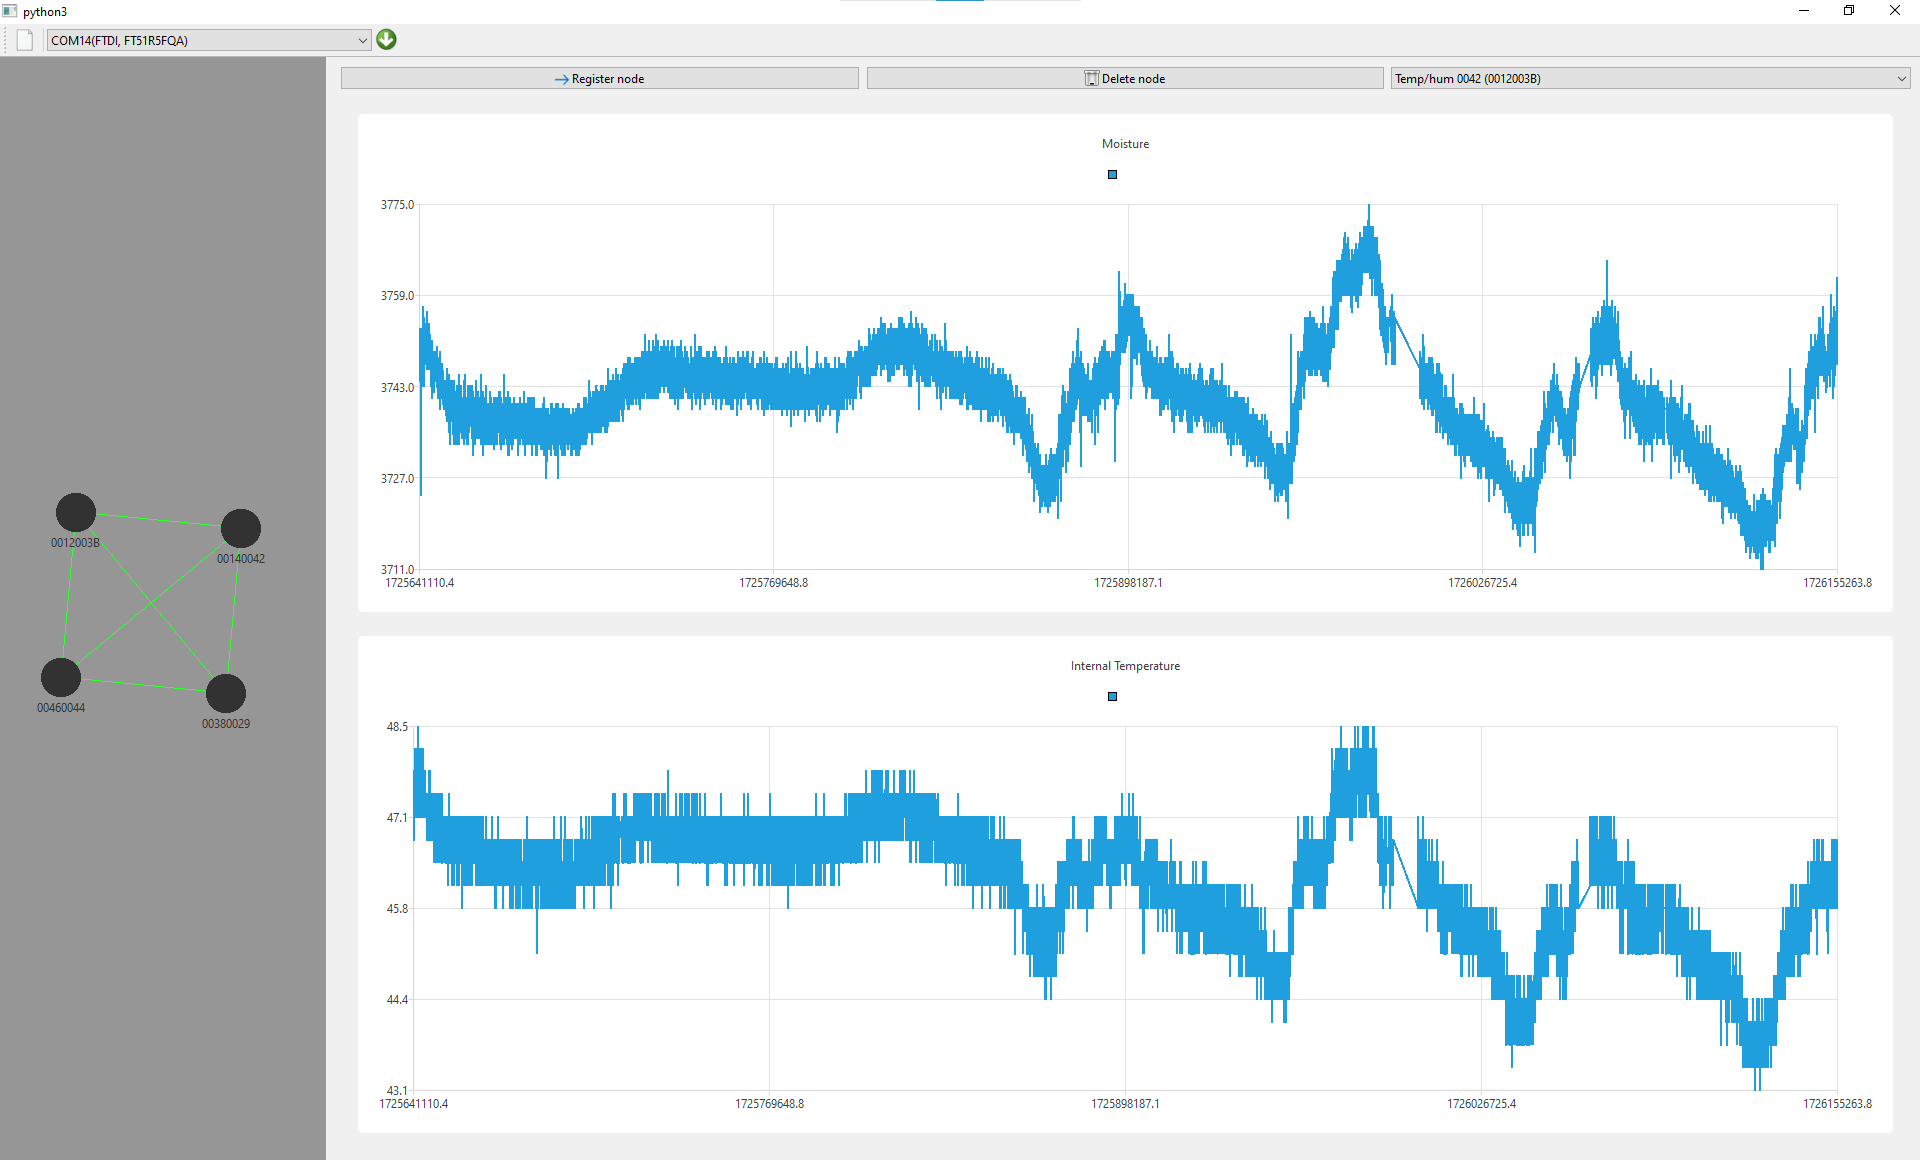Click temperature y-axis value 43.1
The height and width of the screenshot is (1160, 1920).
pos(397,1091)
